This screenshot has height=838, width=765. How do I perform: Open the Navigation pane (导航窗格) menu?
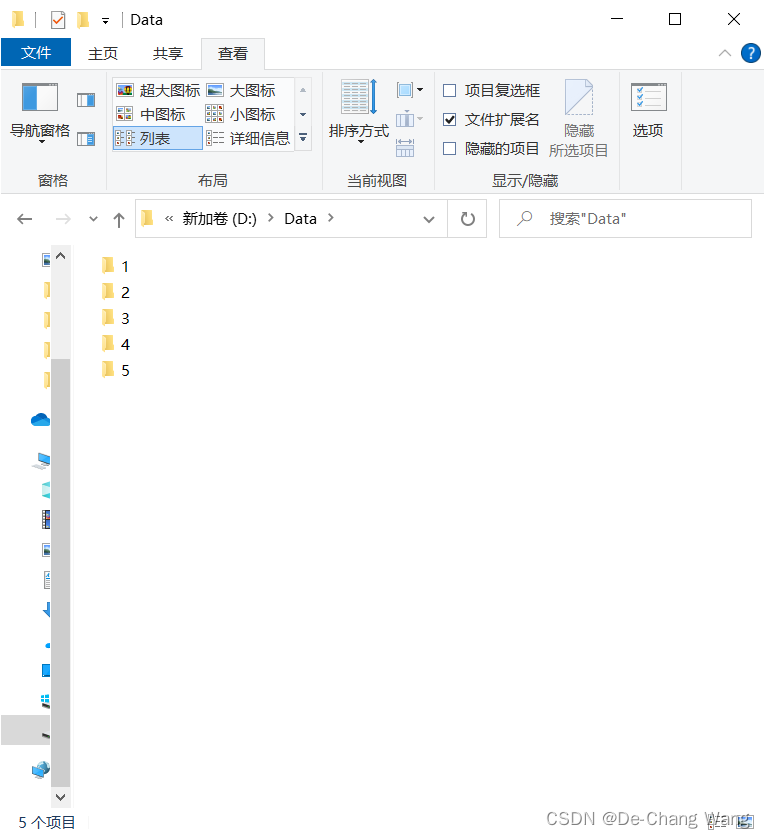tap(40, 113)
